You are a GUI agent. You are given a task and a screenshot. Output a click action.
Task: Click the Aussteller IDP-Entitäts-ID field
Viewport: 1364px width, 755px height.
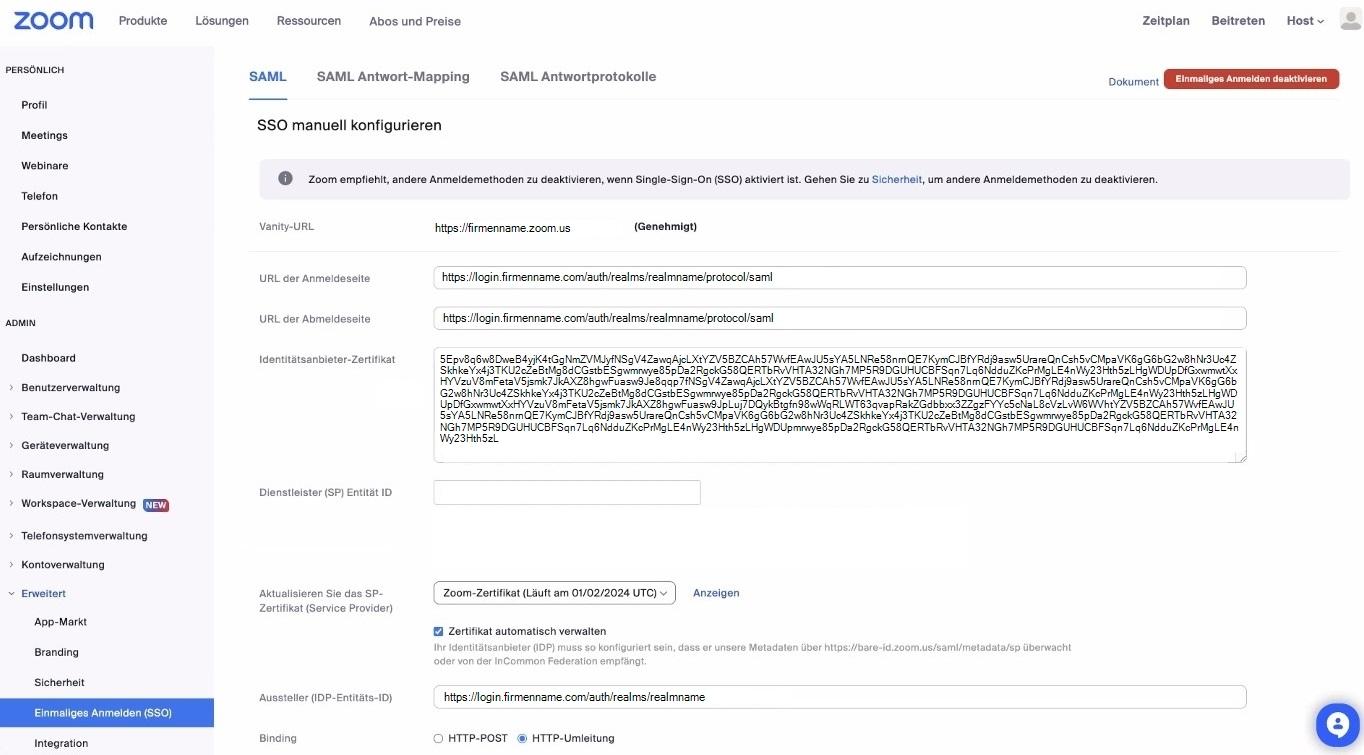tap(840, 697)
